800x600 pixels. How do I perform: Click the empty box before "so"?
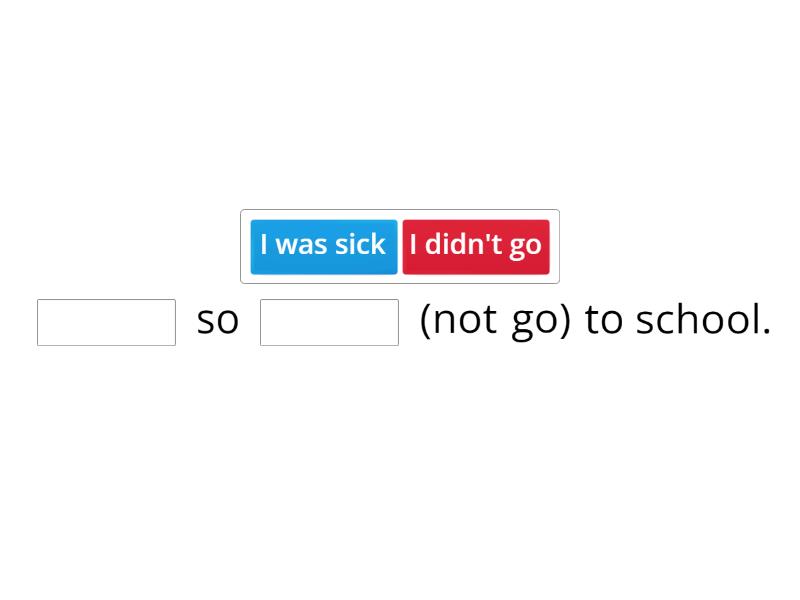pyautogui.click(x=106, y=322)
